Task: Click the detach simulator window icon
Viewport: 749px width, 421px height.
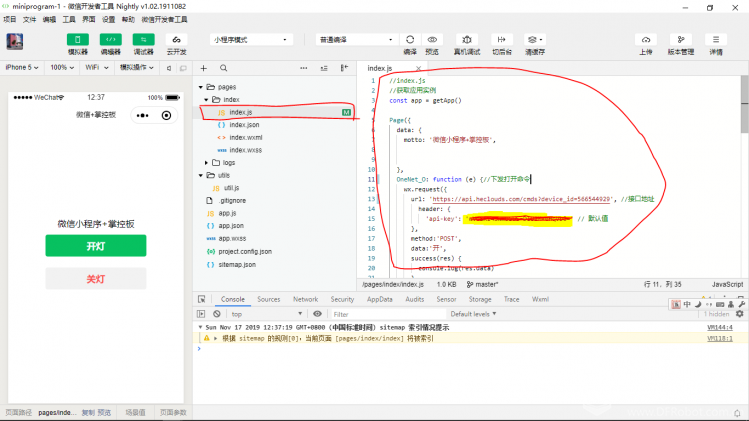Action: click(183, 68)
